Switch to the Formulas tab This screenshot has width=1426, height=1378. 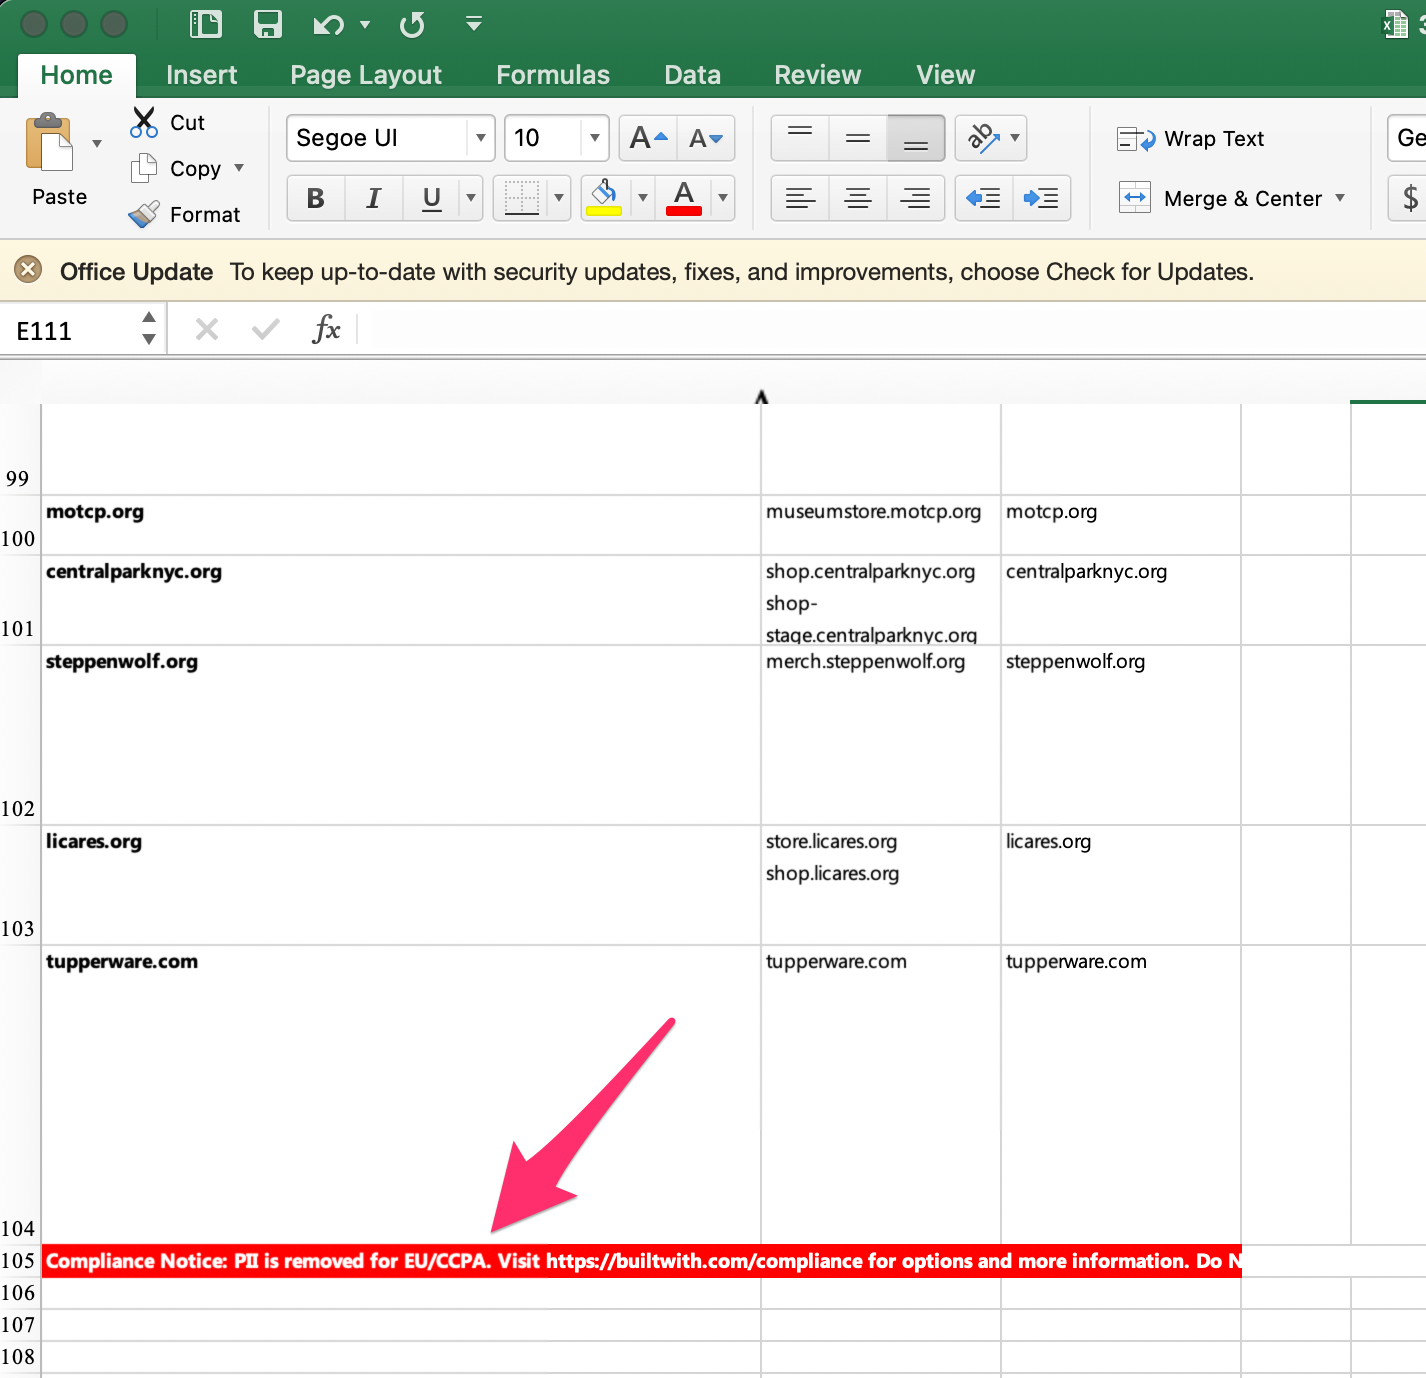coord(552,75)
